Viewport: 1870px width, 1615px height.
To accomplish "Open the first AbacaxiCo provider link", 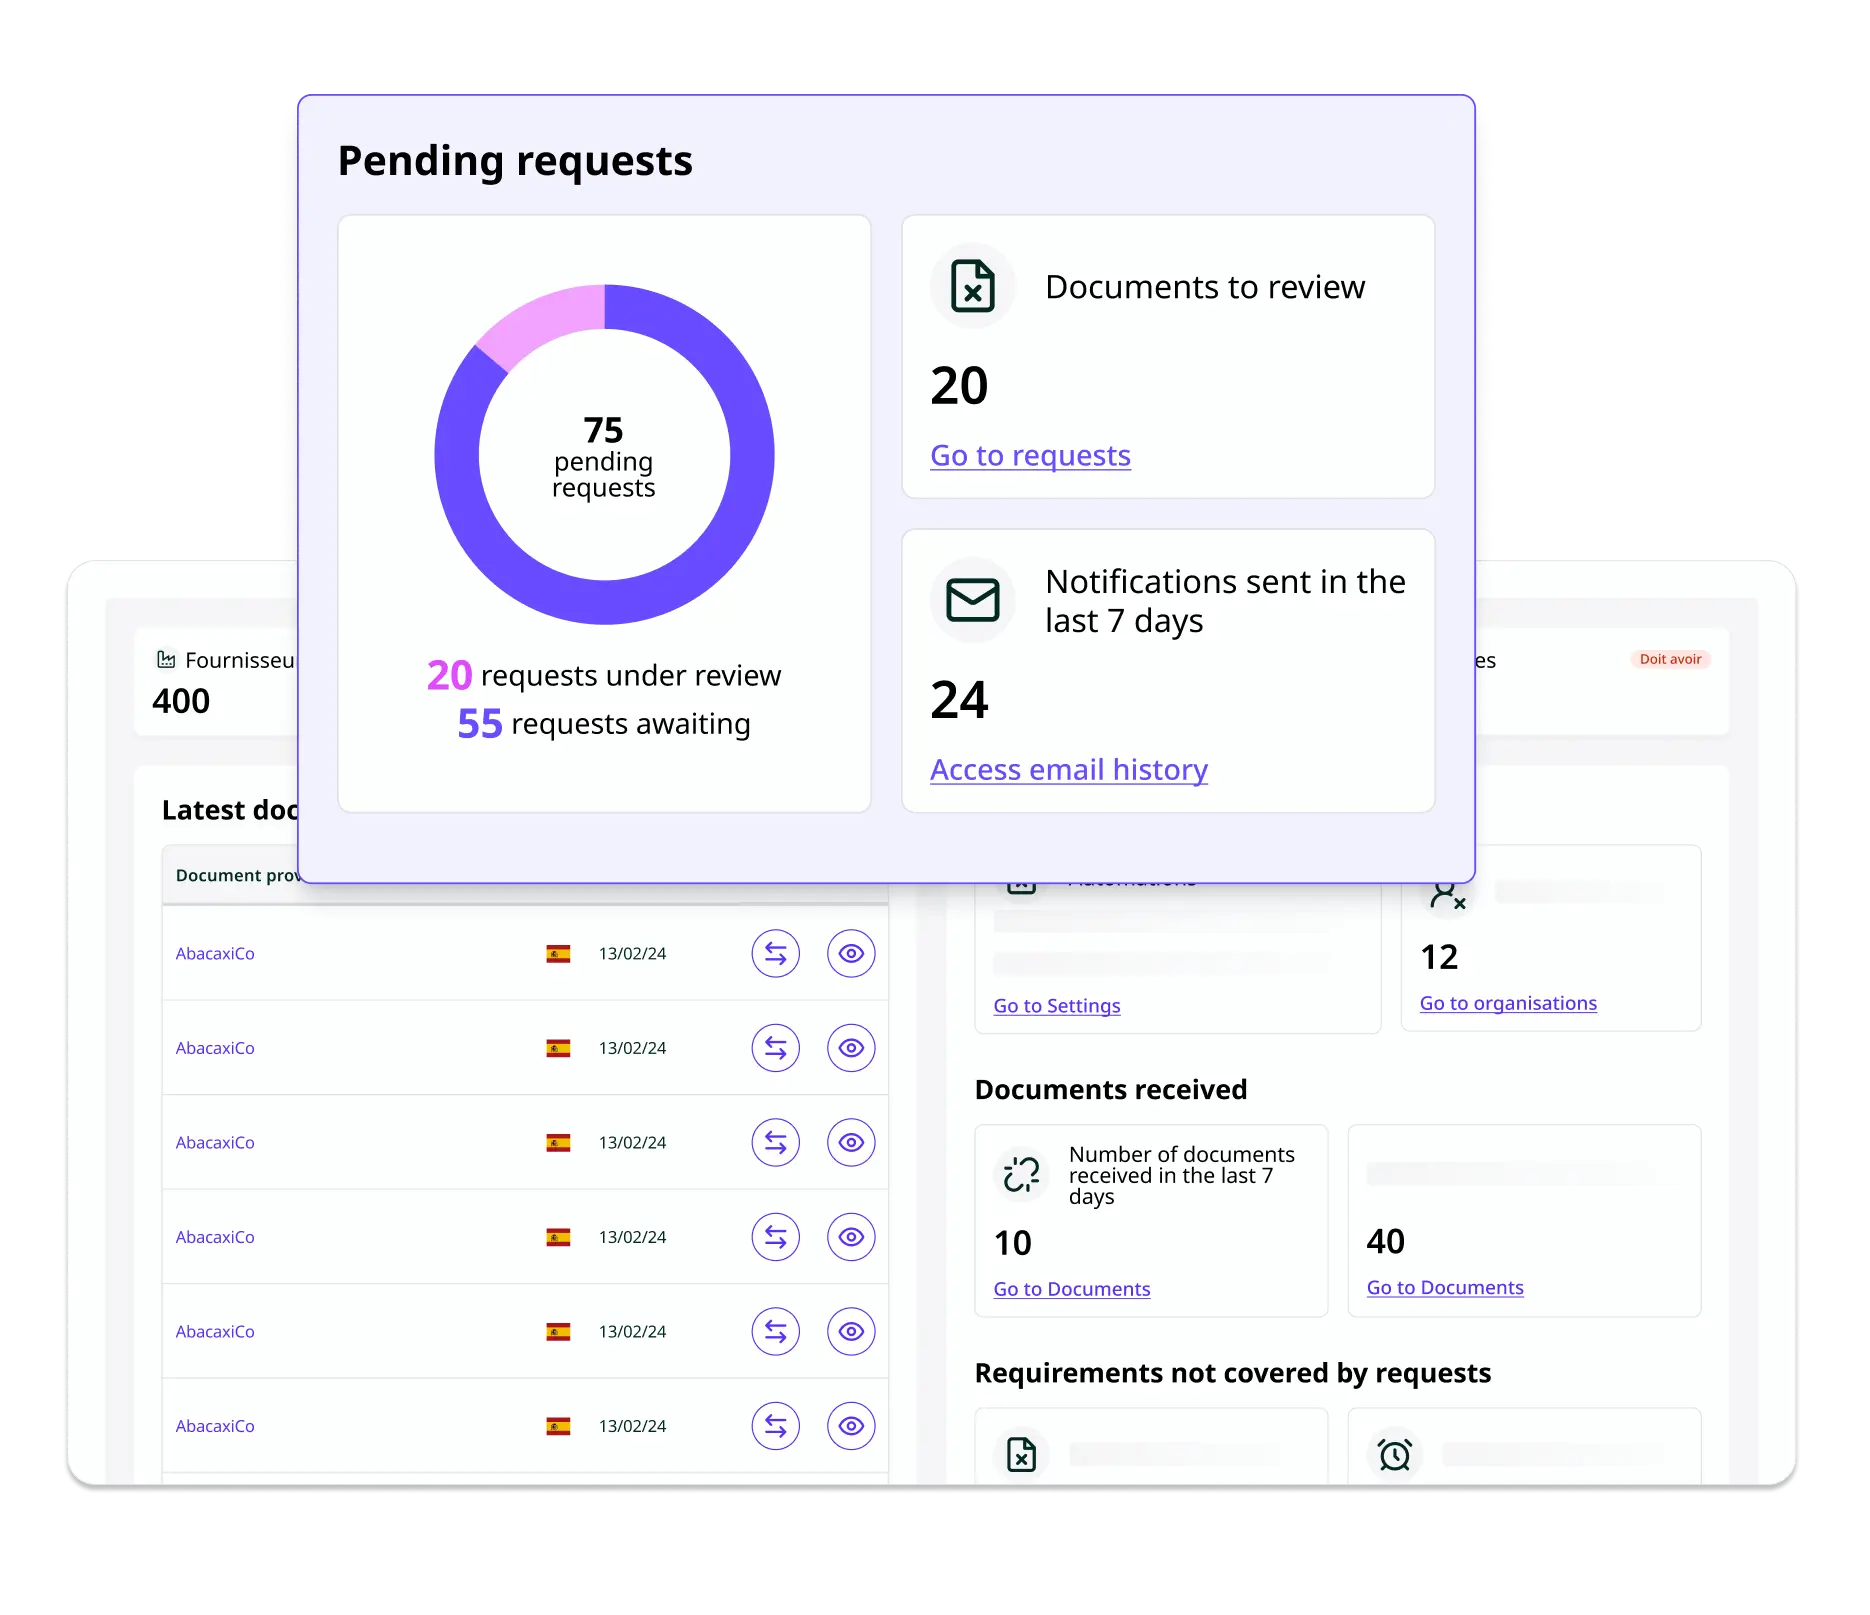I will 215,954.
